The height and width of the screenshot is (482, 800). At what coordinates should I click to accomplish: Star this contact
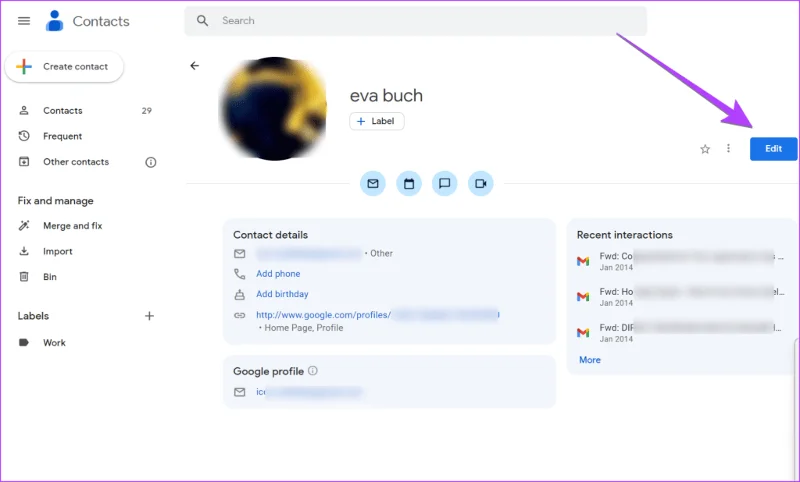705,149
